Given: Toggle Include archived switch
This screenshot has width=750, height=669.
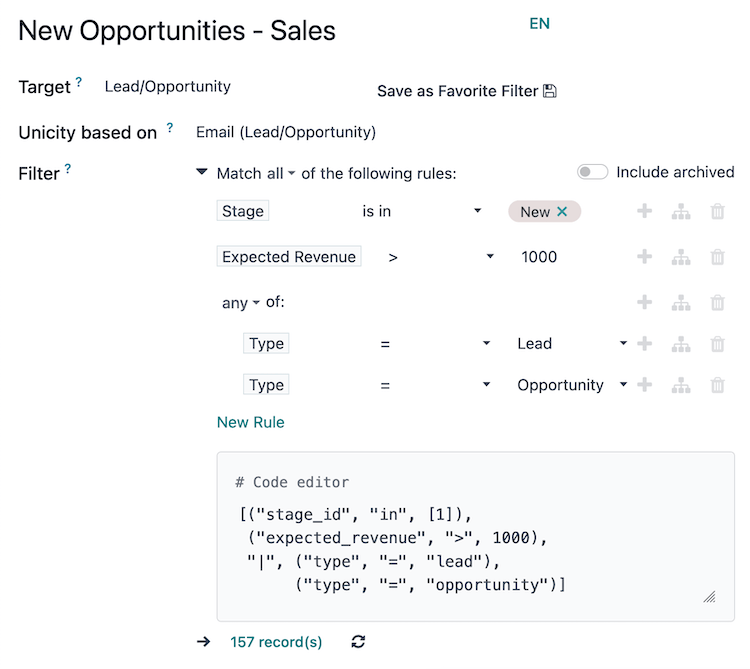Looking at the screenshot, I should coord(592,172).
